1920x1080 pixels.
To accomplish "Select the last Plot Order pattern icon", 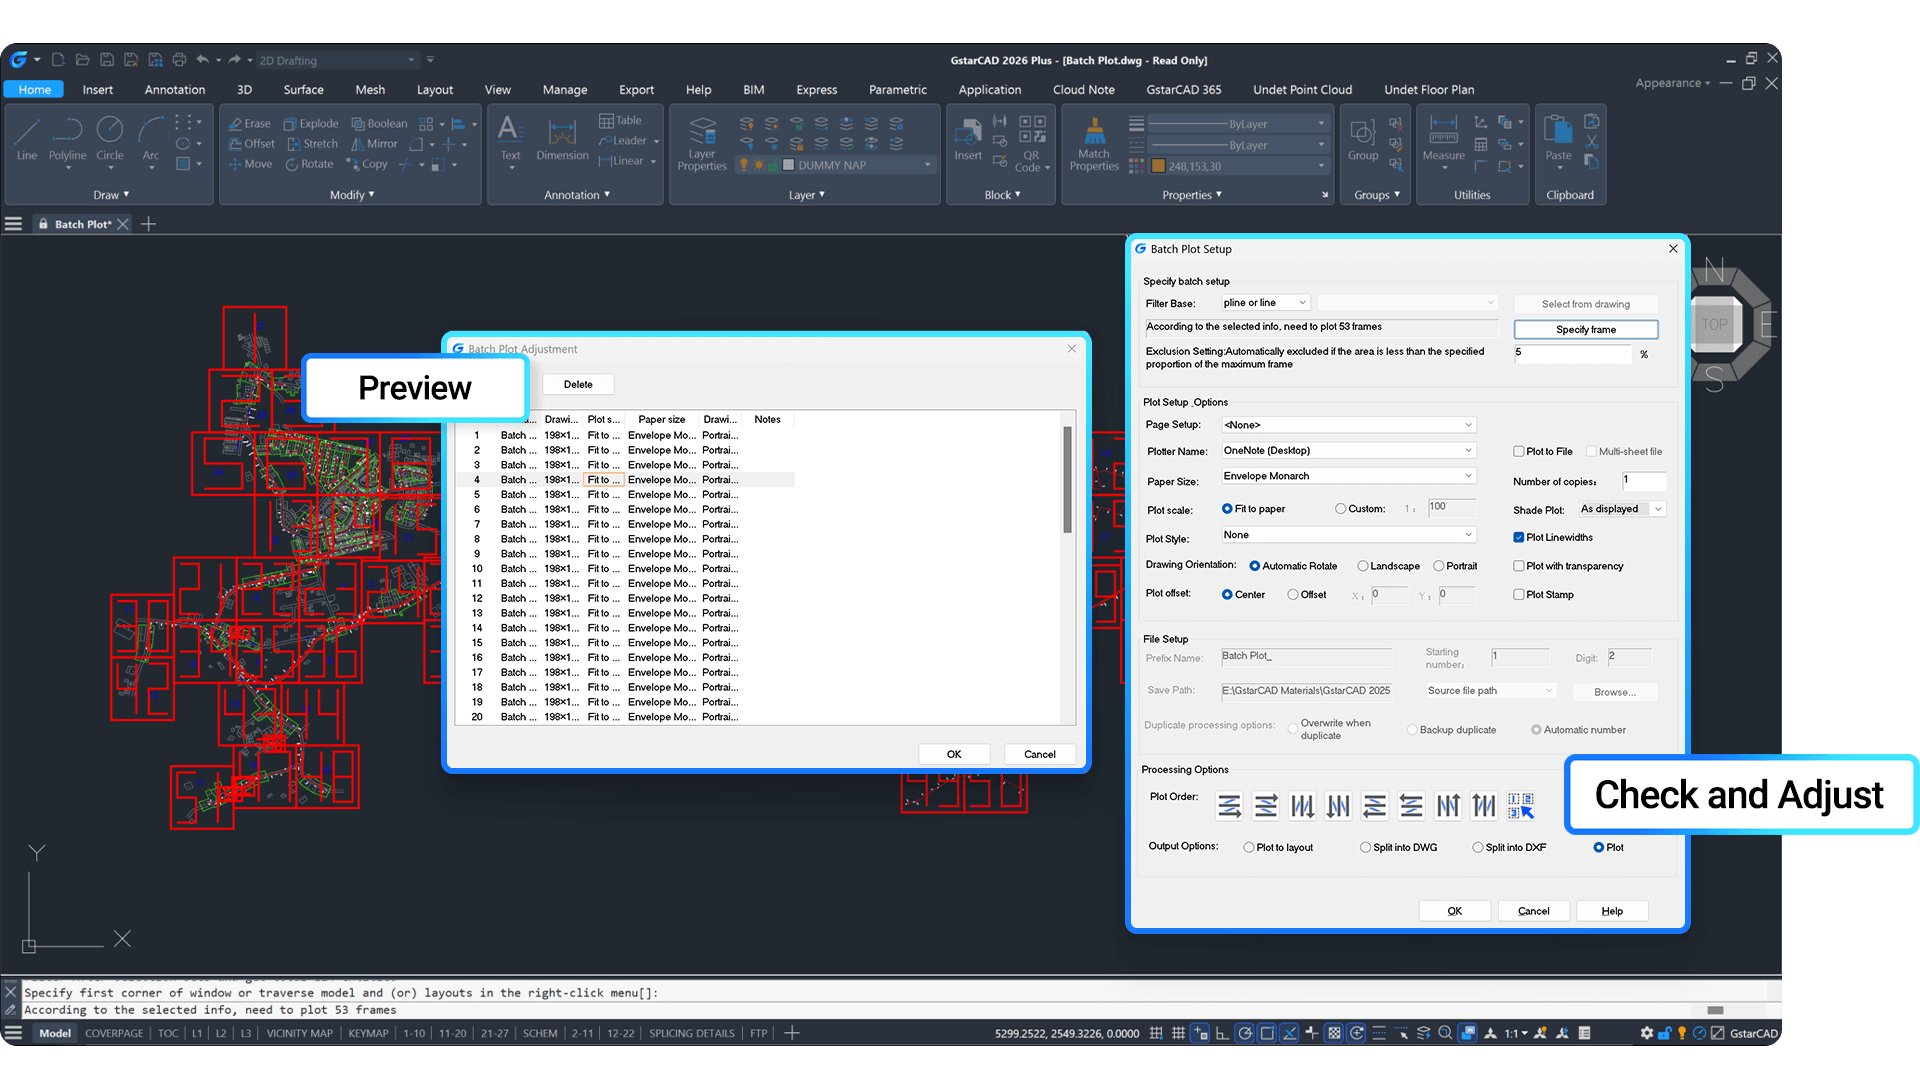I will click(x=1523, y=805).
